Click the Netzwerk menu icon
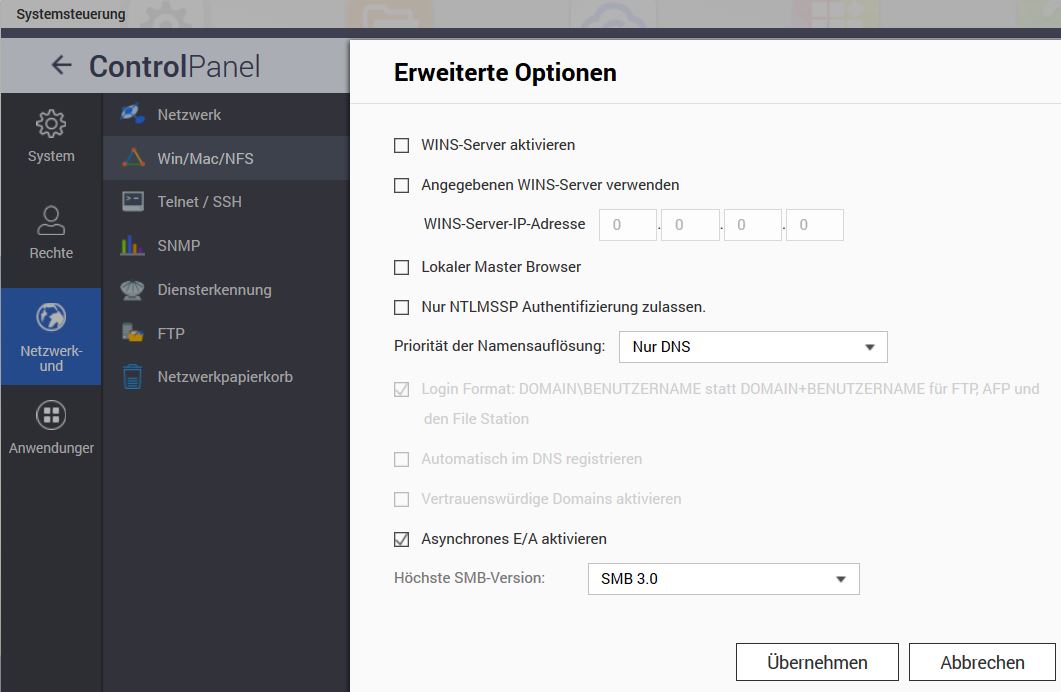 pos(133,114)
